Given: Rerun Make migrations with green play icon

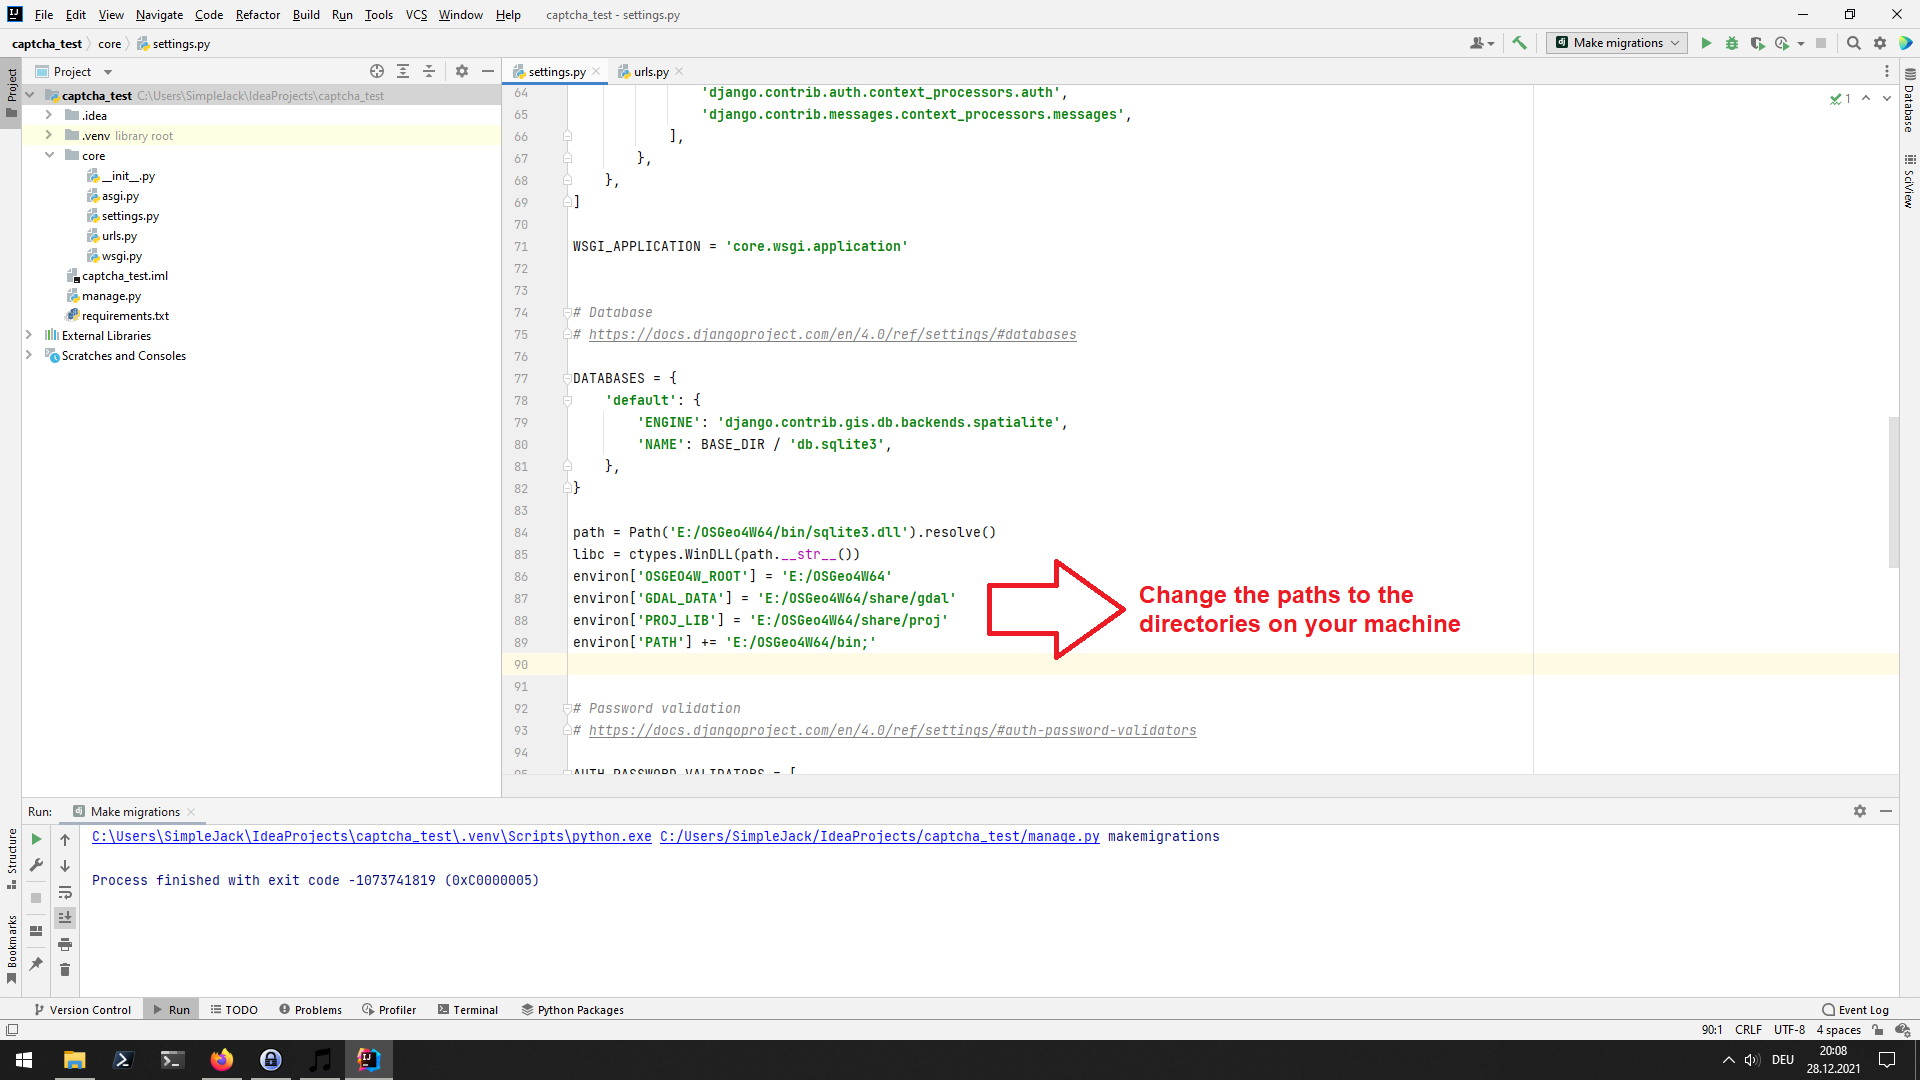Looking at the screenshot, I should pyautogui.click(x=36, y=840).
